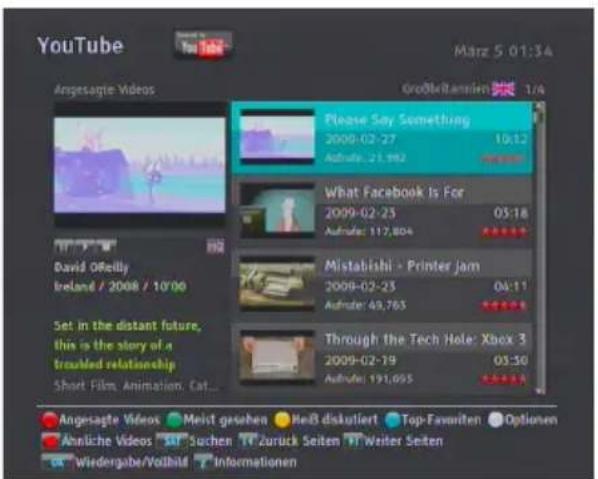598x479 pixels.
Task: Switch to Meist gesehen category
Action: pyautogui.click(x=225, y=420)
